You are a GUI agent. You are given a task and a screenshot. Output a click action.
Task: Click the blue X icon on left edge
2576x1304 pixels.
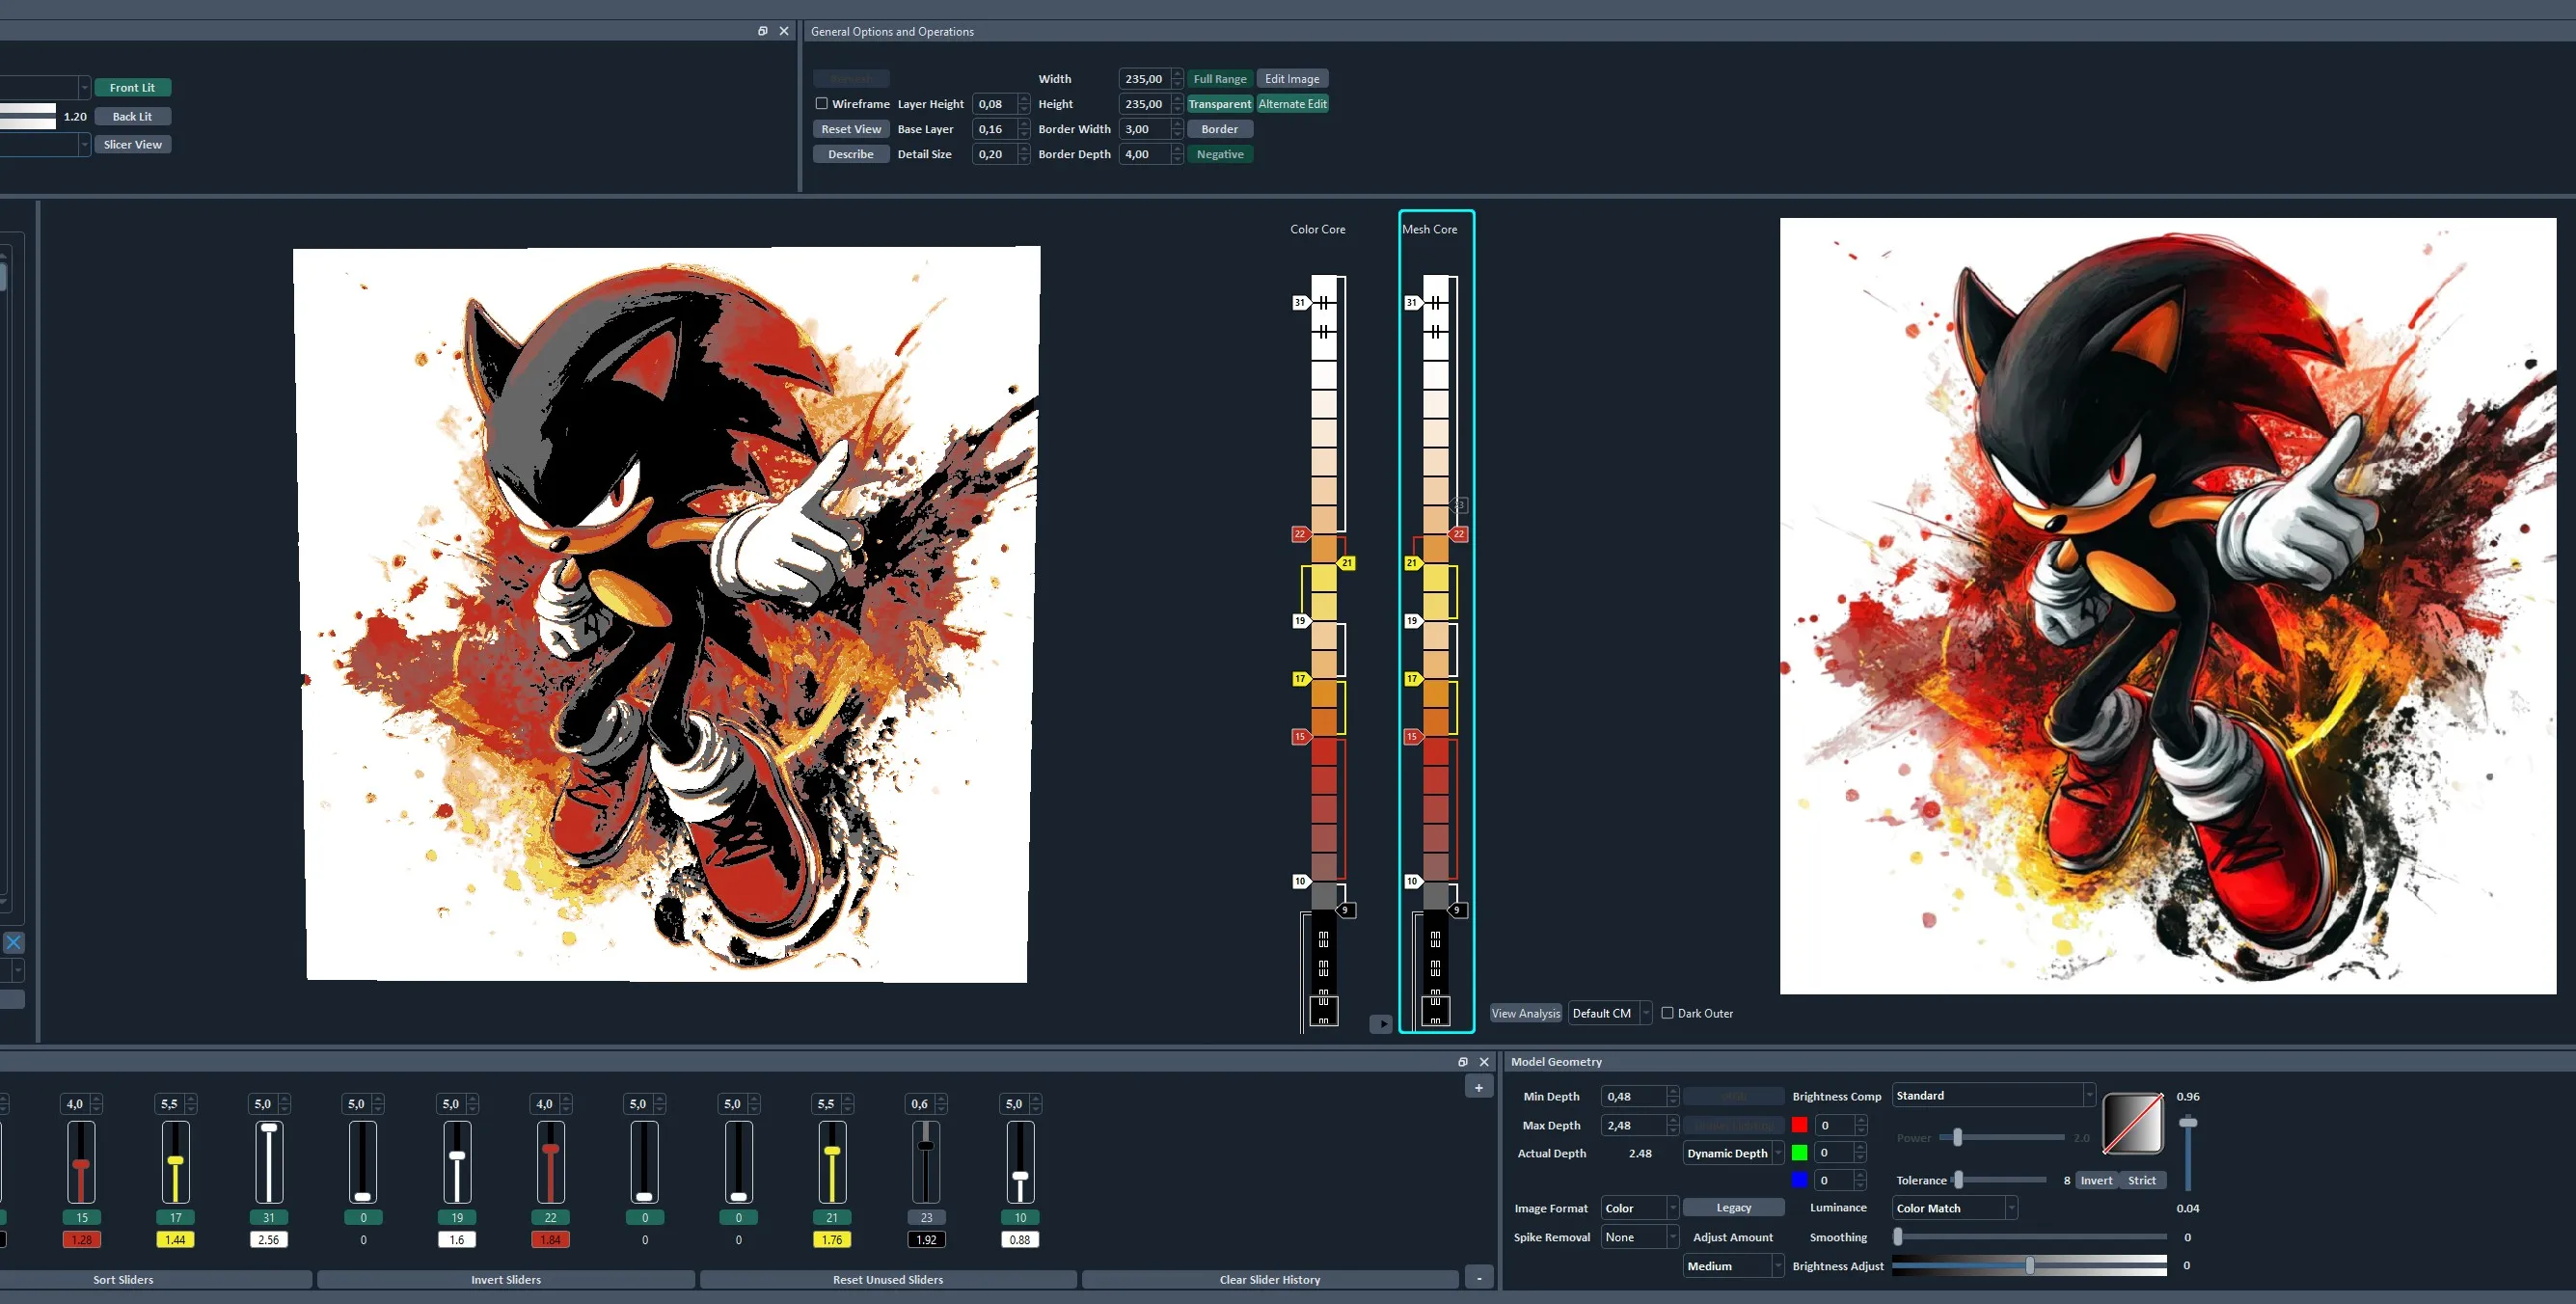pyautogui.click(x=14, y=942)
